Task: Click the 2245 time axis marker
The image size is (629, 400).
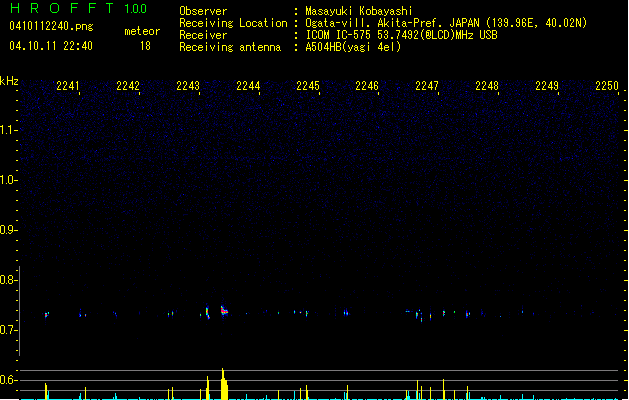Action: pyautogui.click(x=308, y=85)
